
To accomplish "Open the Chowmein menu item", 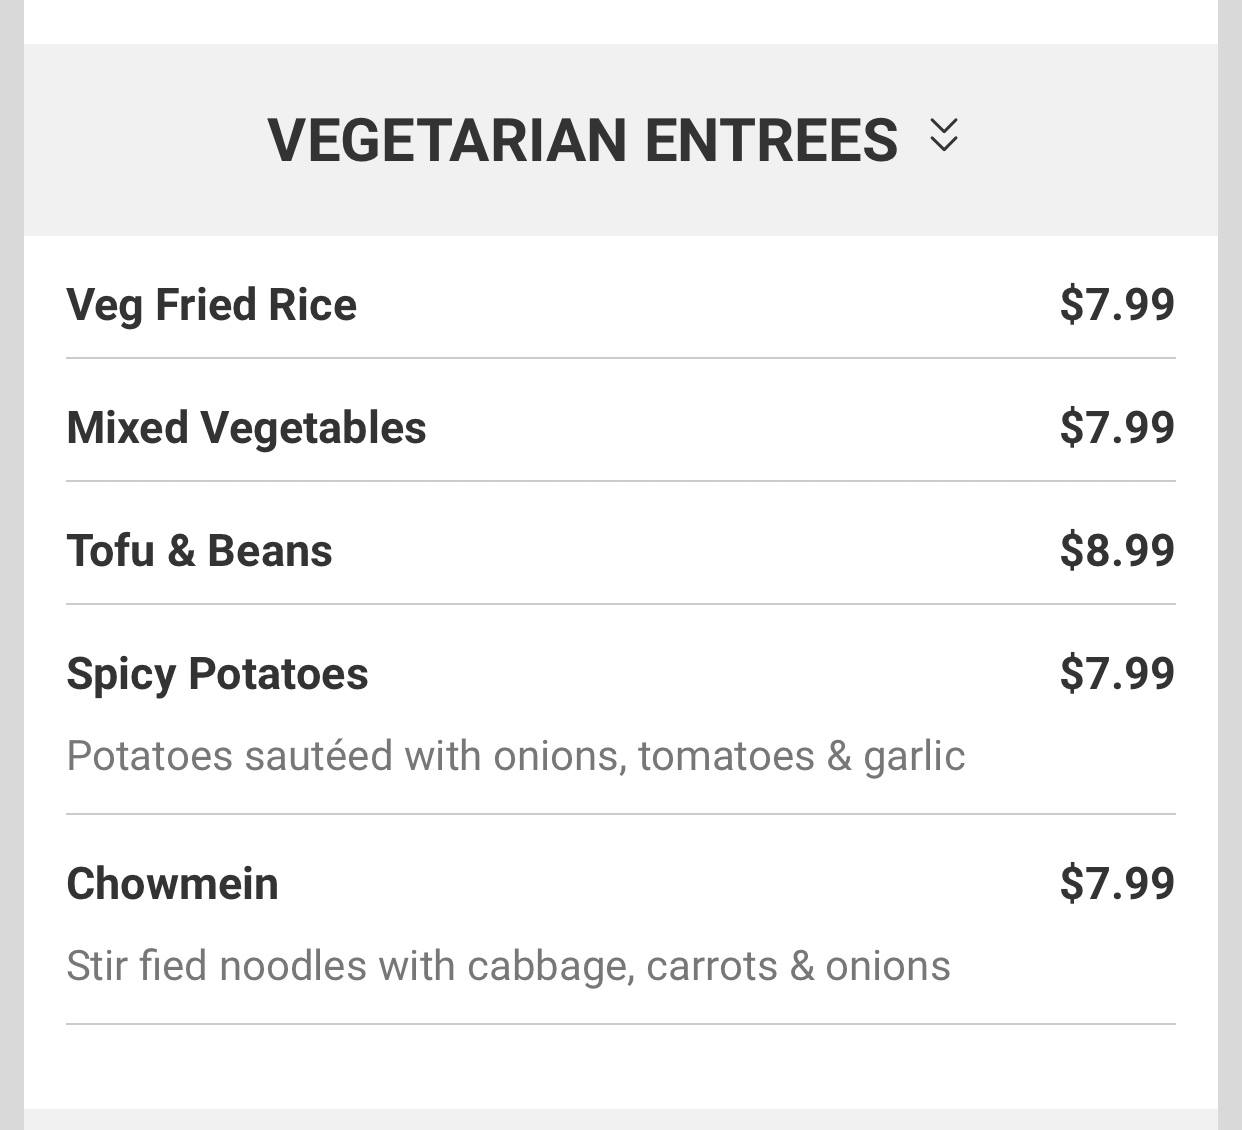I will point(172,884).
